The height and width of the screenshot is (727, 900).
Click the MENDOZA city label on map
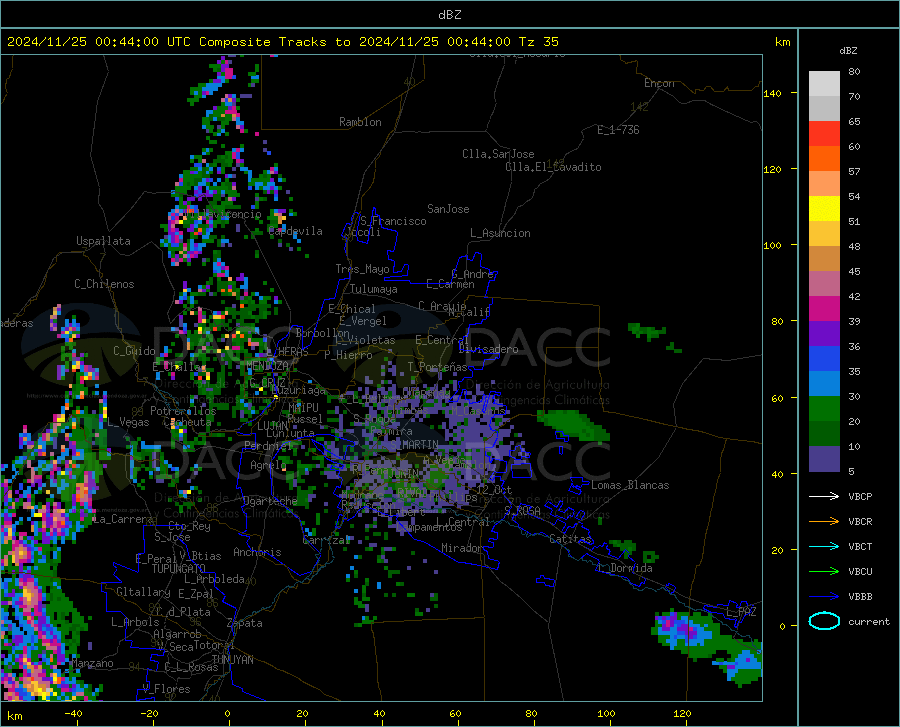pyautogui.click(x=267, y=366)
